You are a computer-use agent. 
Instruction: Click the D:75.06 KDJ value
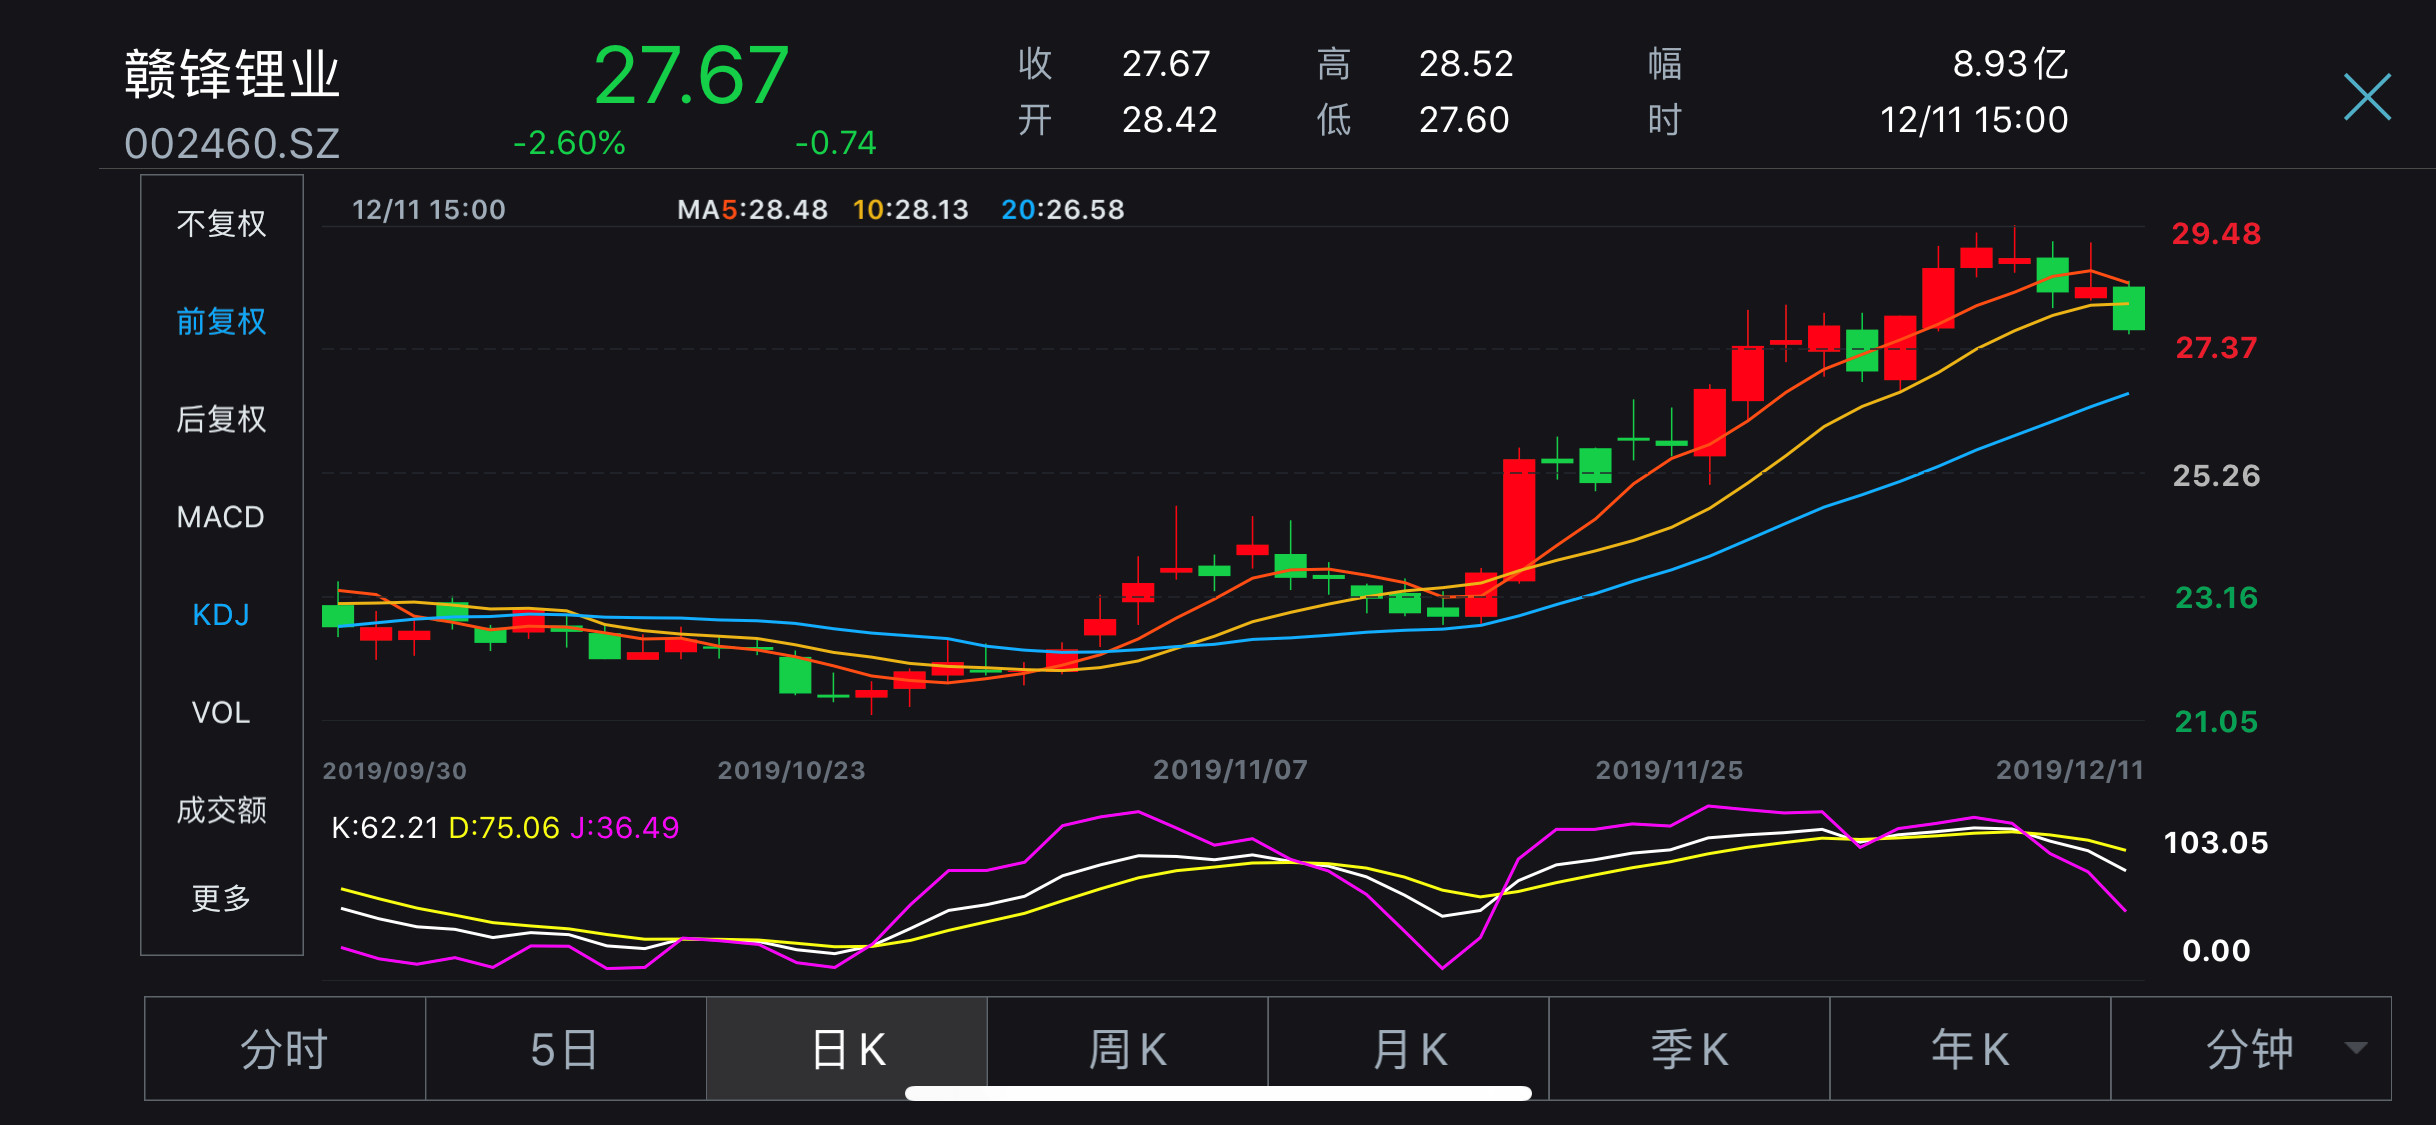click(x=504, y=828)
